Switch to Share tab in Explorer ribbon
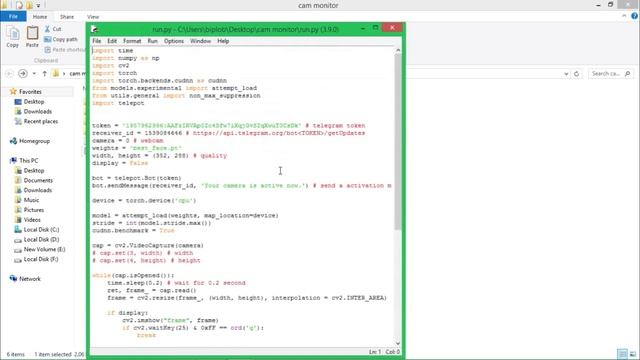Viewport: 640px width, 360px height. pos(67,17)
